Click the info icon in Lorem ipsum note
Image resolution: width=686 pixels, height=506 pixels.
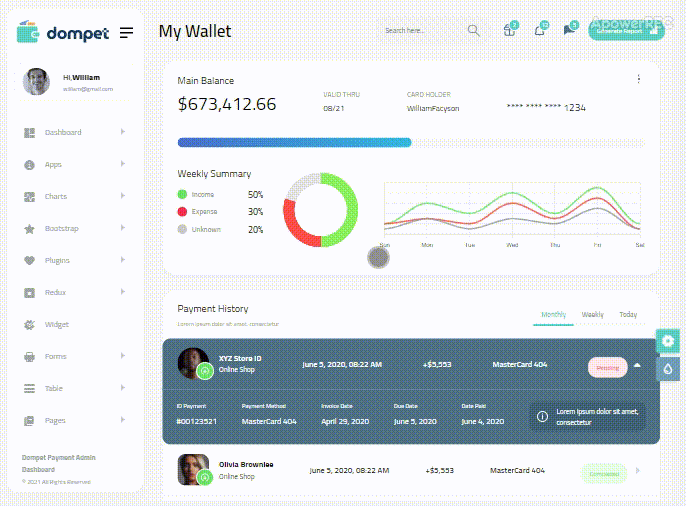542,416
